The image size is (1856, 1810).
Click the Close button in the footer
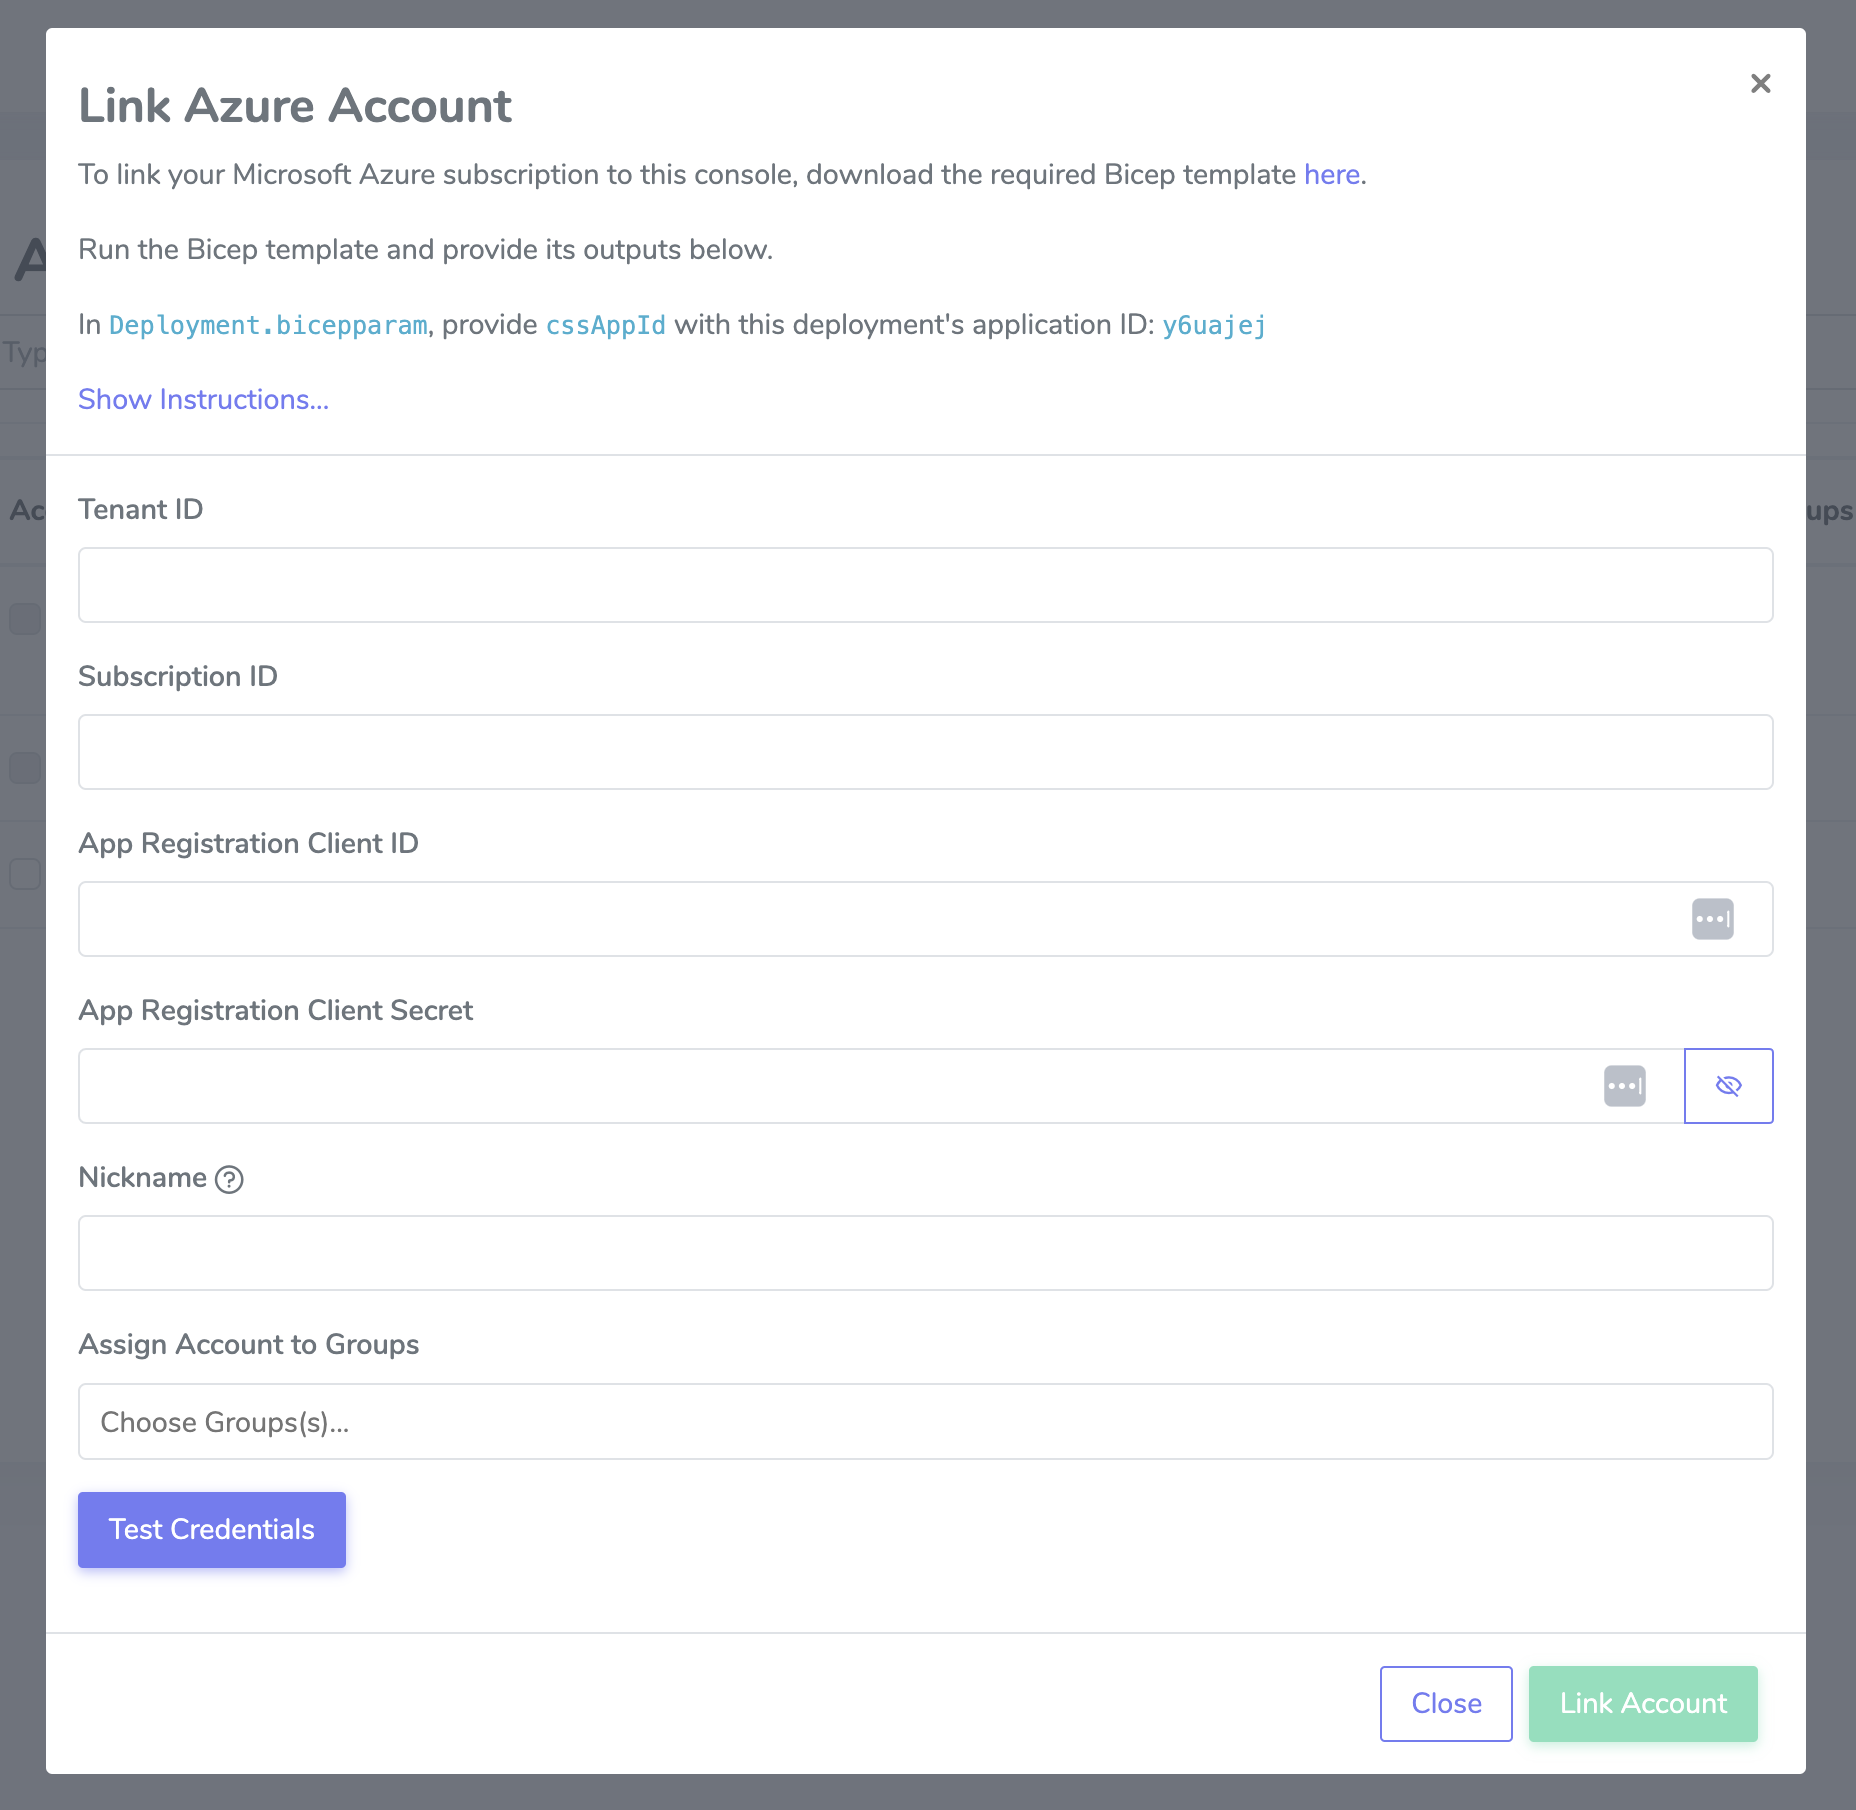1446,1704
